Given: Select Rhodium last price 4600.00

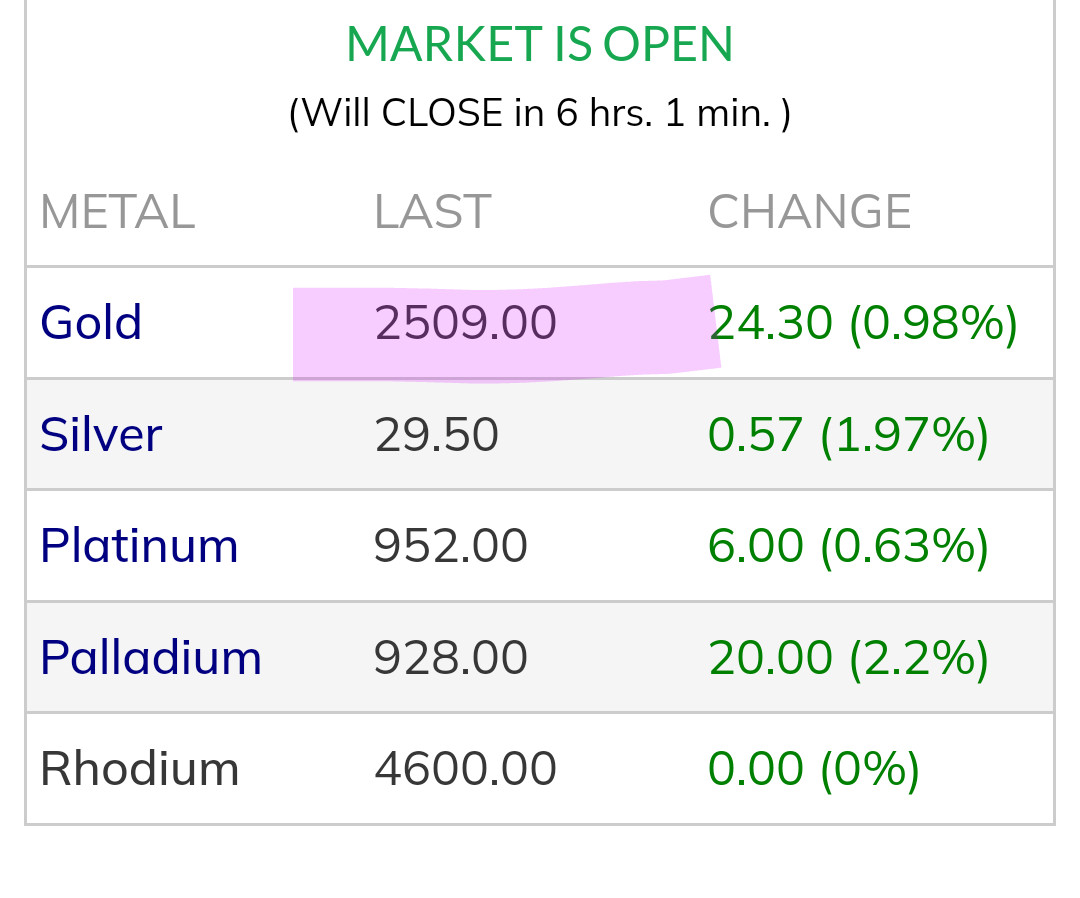Looking at the screenshot, I should (x=465, y=769).
